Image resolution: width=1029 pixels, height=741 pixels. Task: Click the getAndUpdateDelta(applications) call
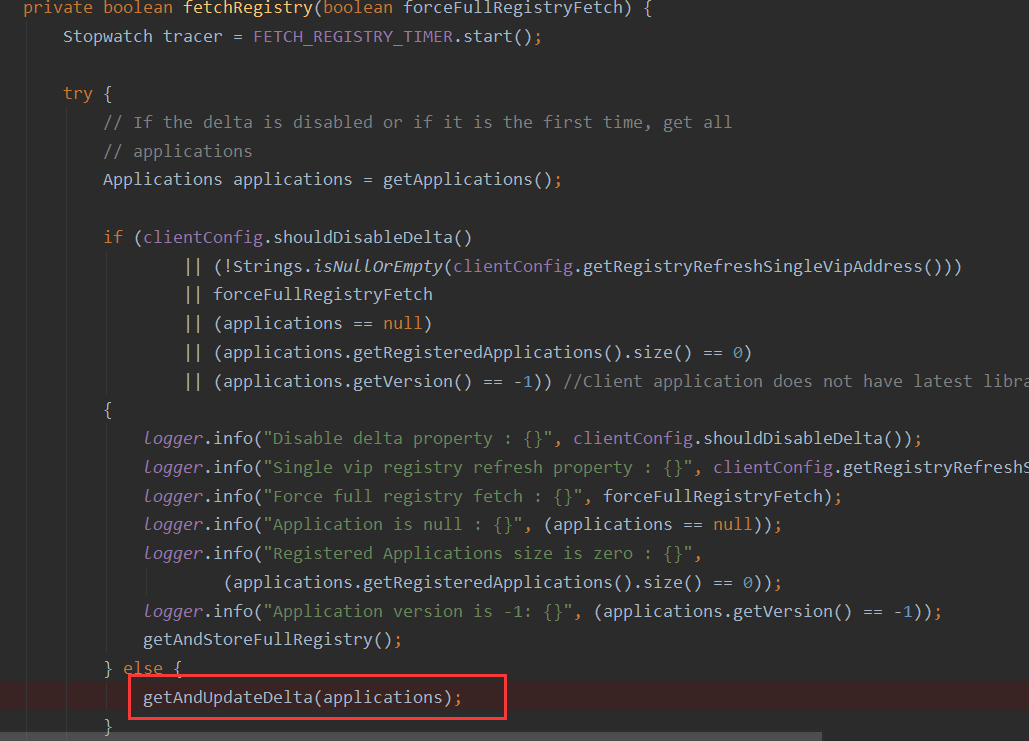point(298,697)
